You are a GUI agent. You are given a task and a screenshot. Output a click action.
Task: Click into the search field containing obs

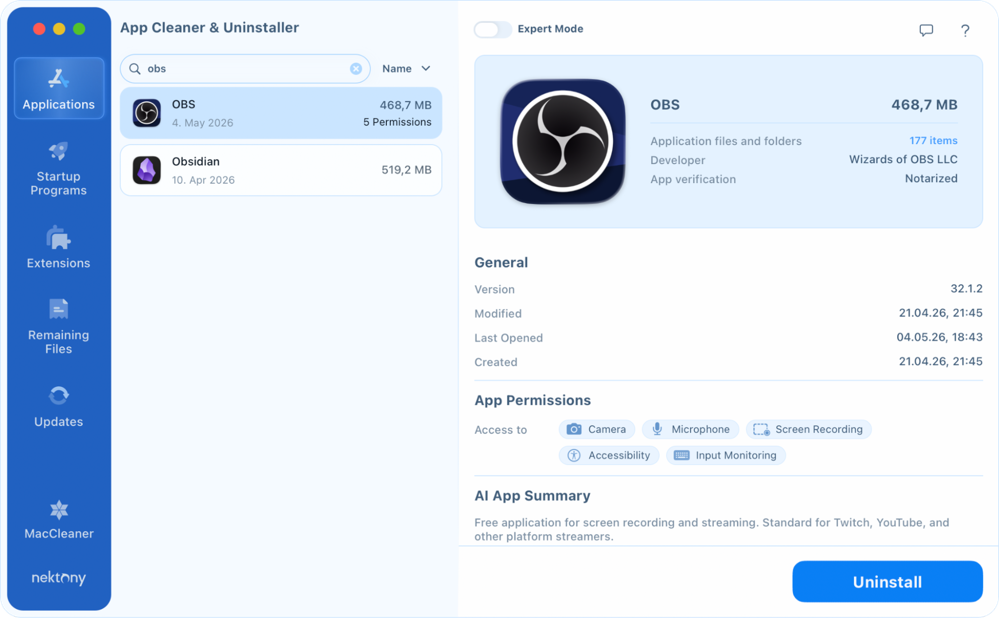245,69
